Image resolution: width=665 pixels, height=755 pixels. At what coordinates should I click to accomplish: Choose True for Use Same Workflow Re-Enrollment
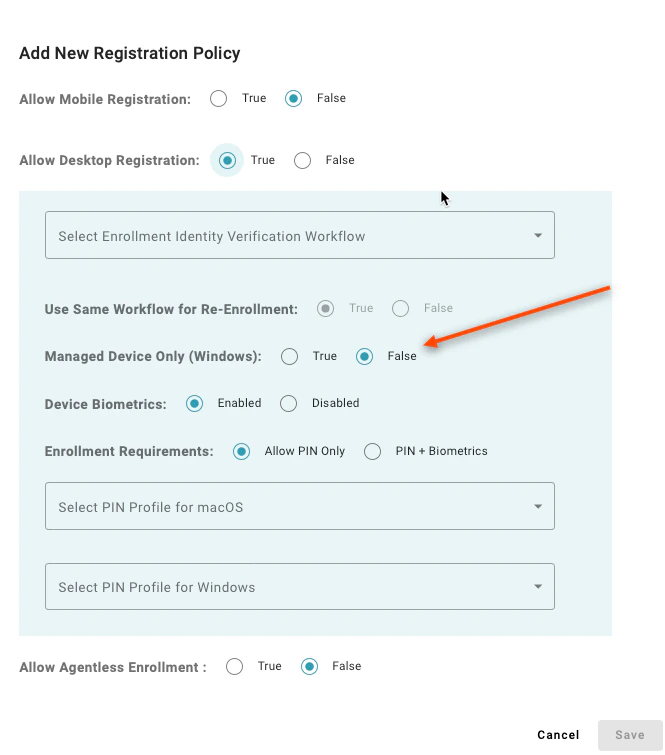(x=326, y=308)
